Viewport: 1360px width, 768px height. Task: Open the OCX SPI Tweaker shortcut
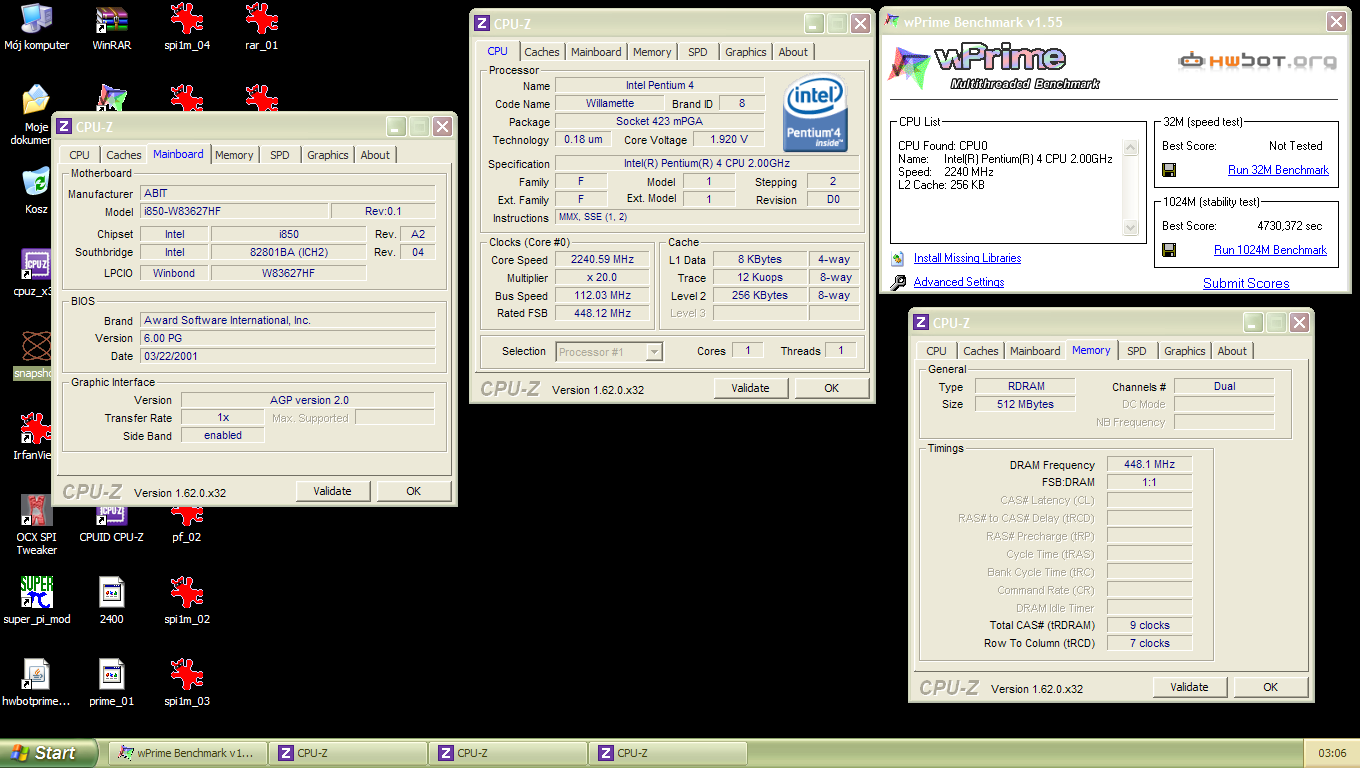tap(36, 525)
